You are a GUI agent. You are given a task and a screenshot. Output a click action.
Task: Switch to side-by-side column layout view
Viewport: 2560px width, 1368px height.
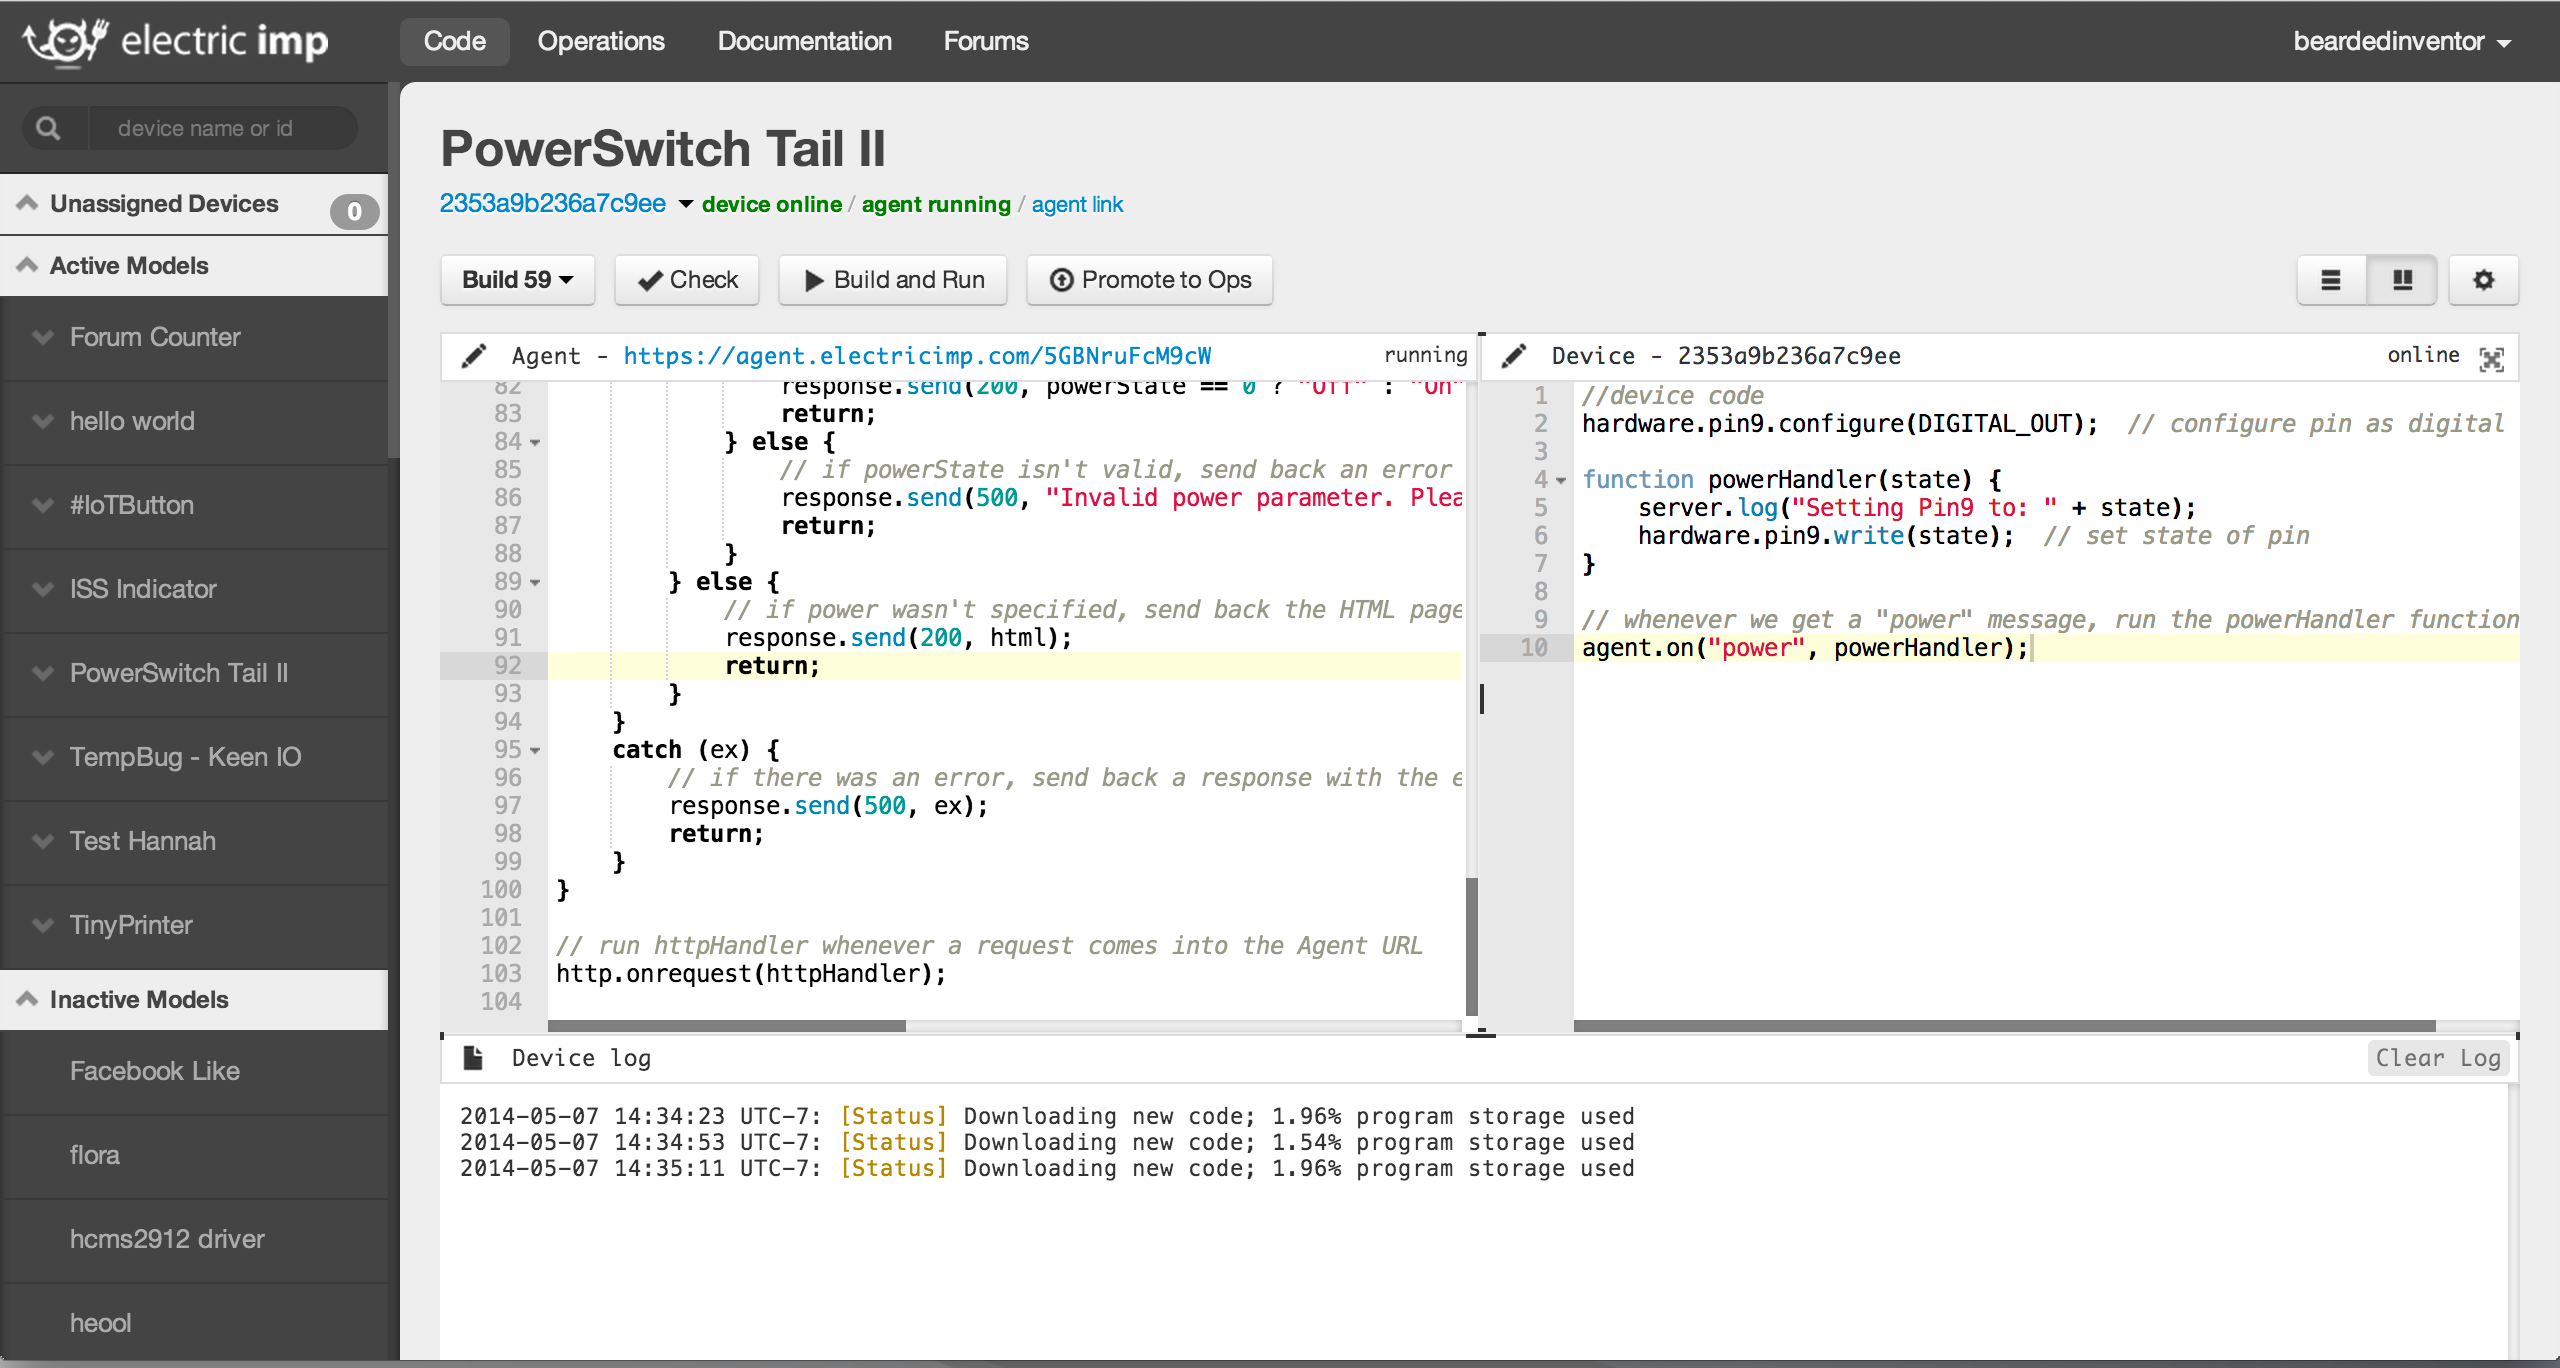(2402, 280)
